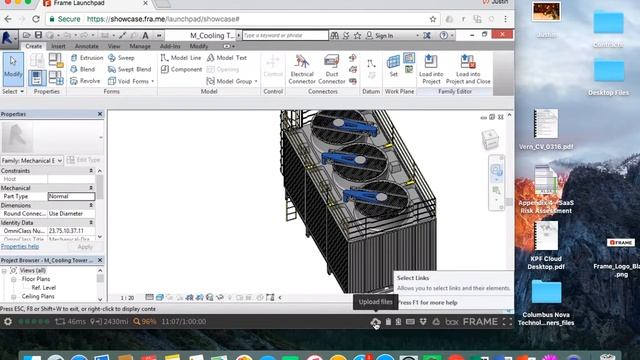The image size is (640, 360).
Task: Click the Frame Upload files cloud icon
Action: [375, 322]
